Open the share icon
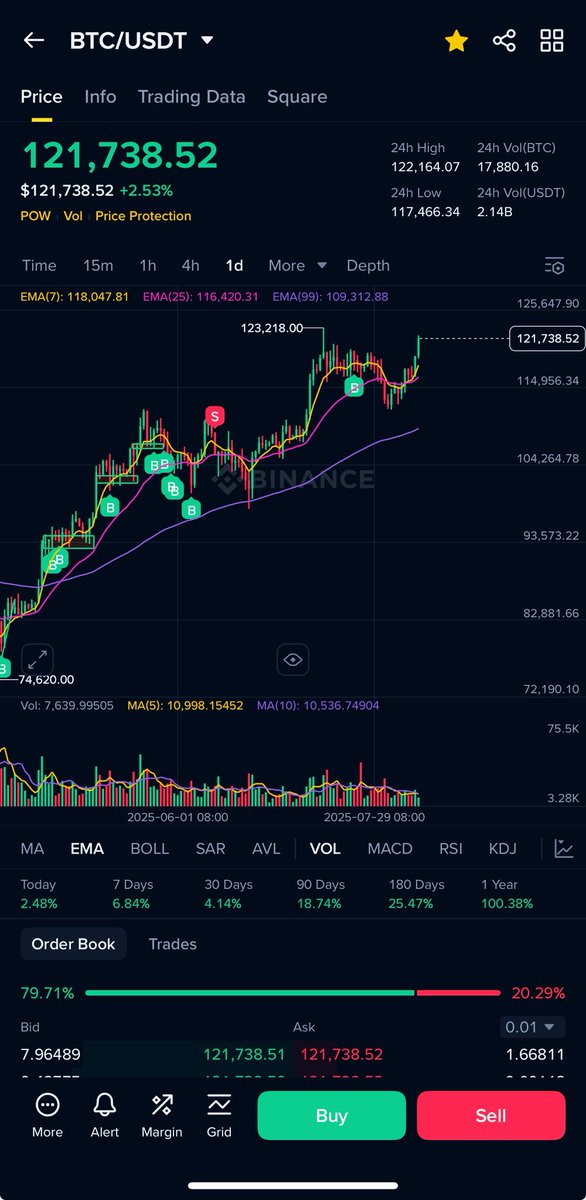 pyautogui.click(x=504, y=40)
